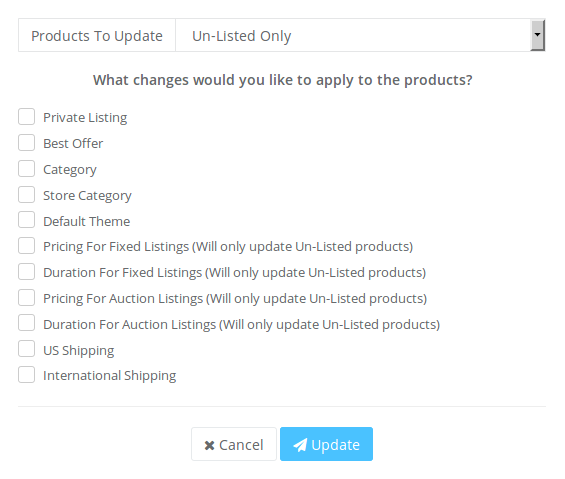Click the Update button
This screenshot has height=479, width=565.
(x=326, y=444)
